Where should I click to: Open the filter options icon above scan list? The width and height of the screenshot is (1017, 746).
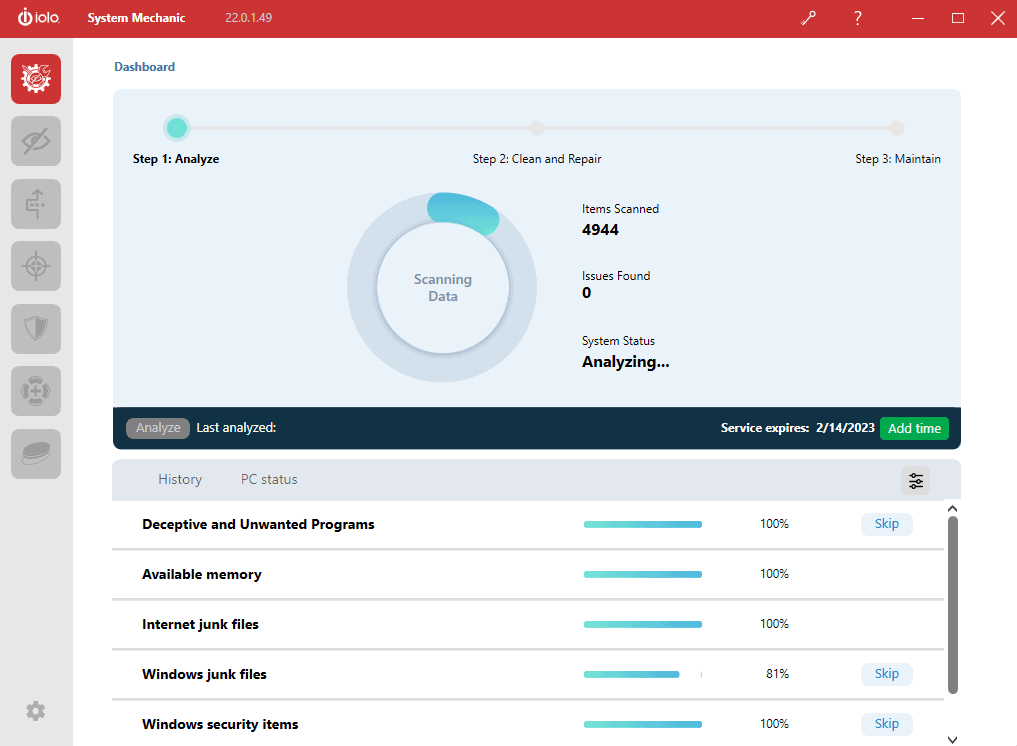[915, 480]
